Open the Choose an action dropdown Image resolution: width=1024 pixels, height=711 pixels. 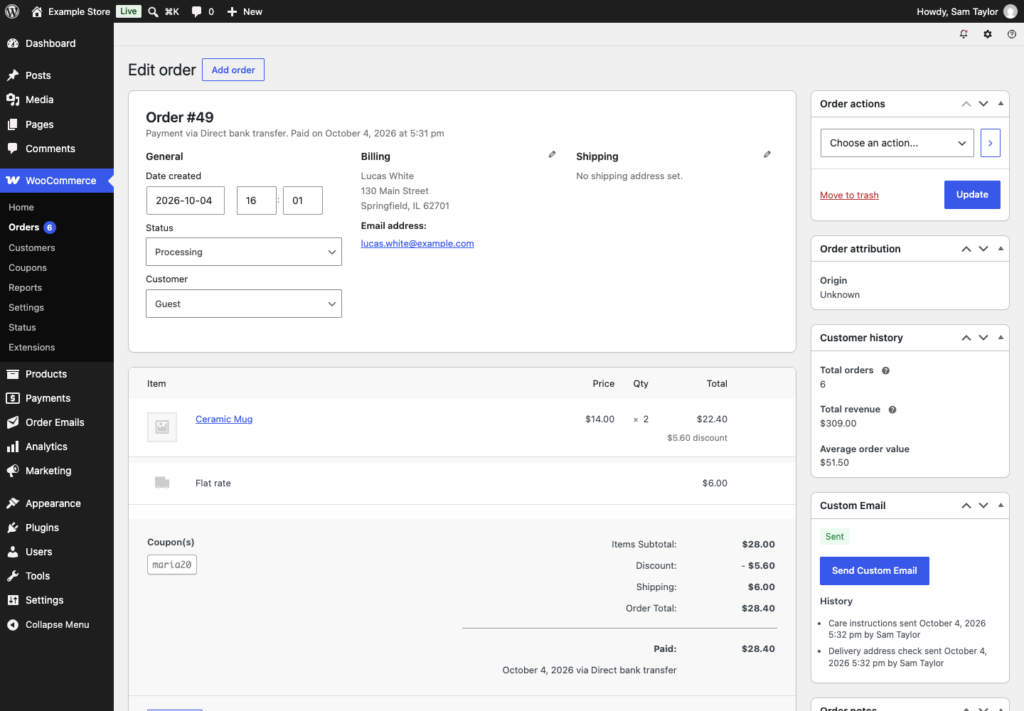(x=897, y=143)
